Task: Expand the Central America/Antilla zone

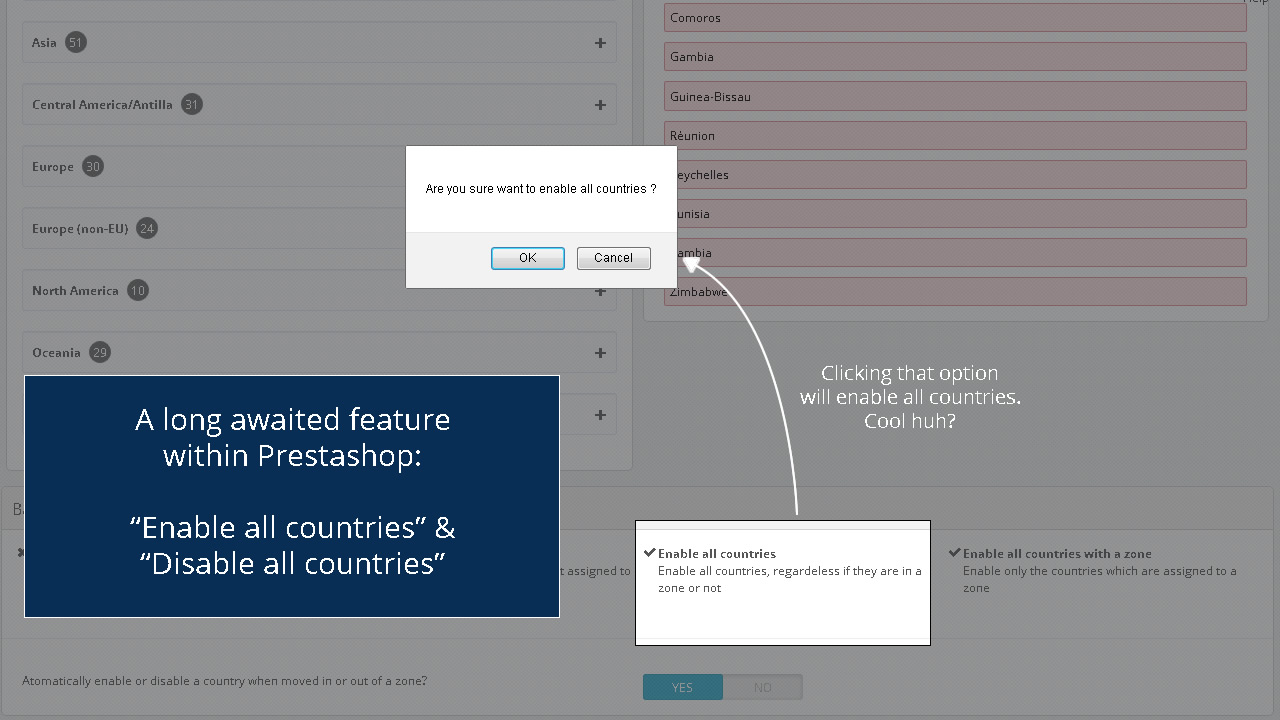Action: click(x=600, y=105)
